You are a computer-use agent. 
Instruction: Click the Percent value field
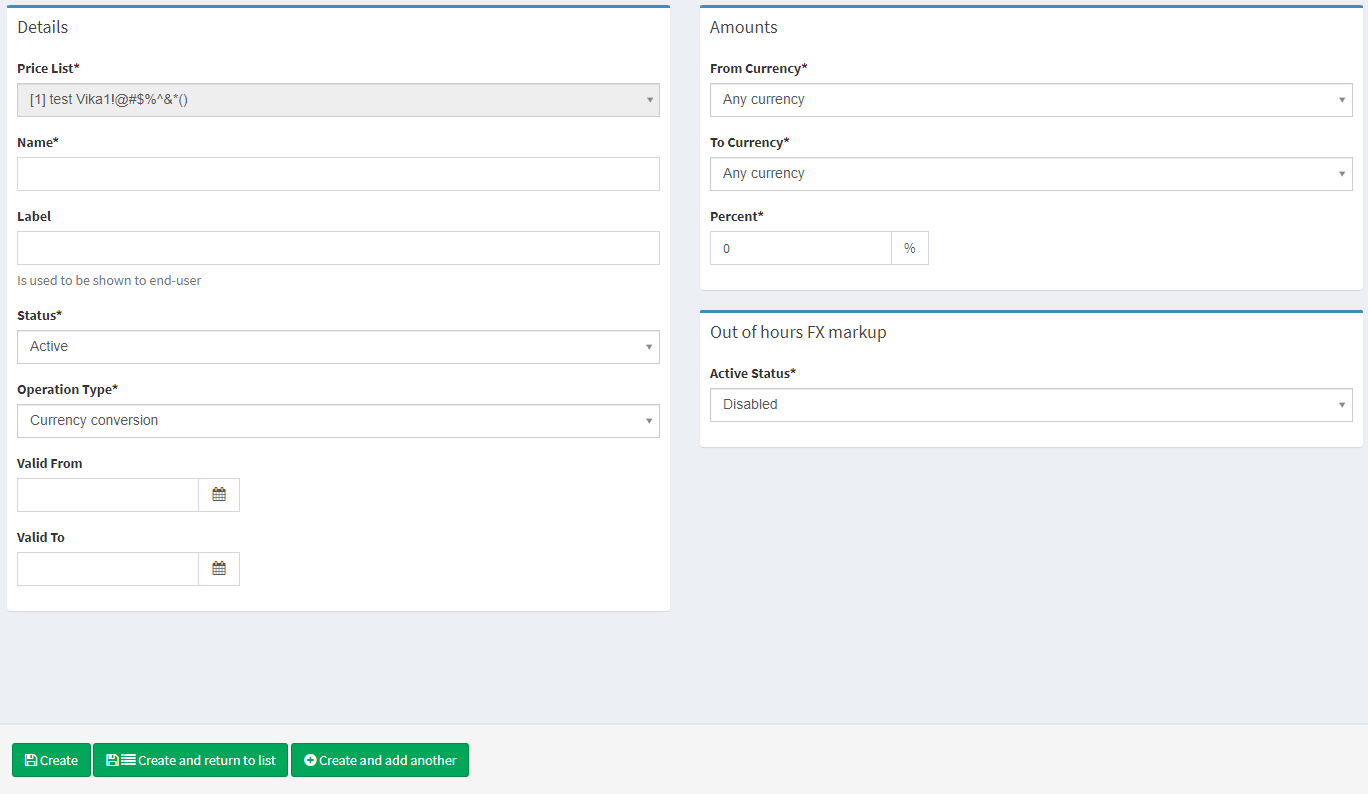800,248
